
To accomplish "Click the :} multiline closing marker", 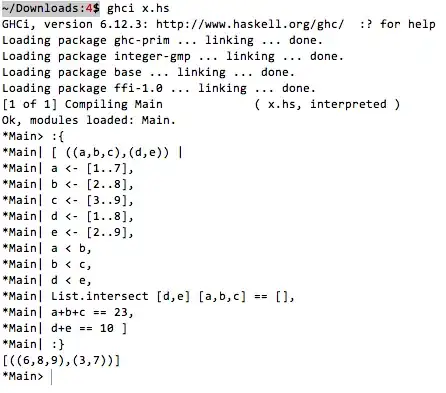I will click(x=58, y=344).
